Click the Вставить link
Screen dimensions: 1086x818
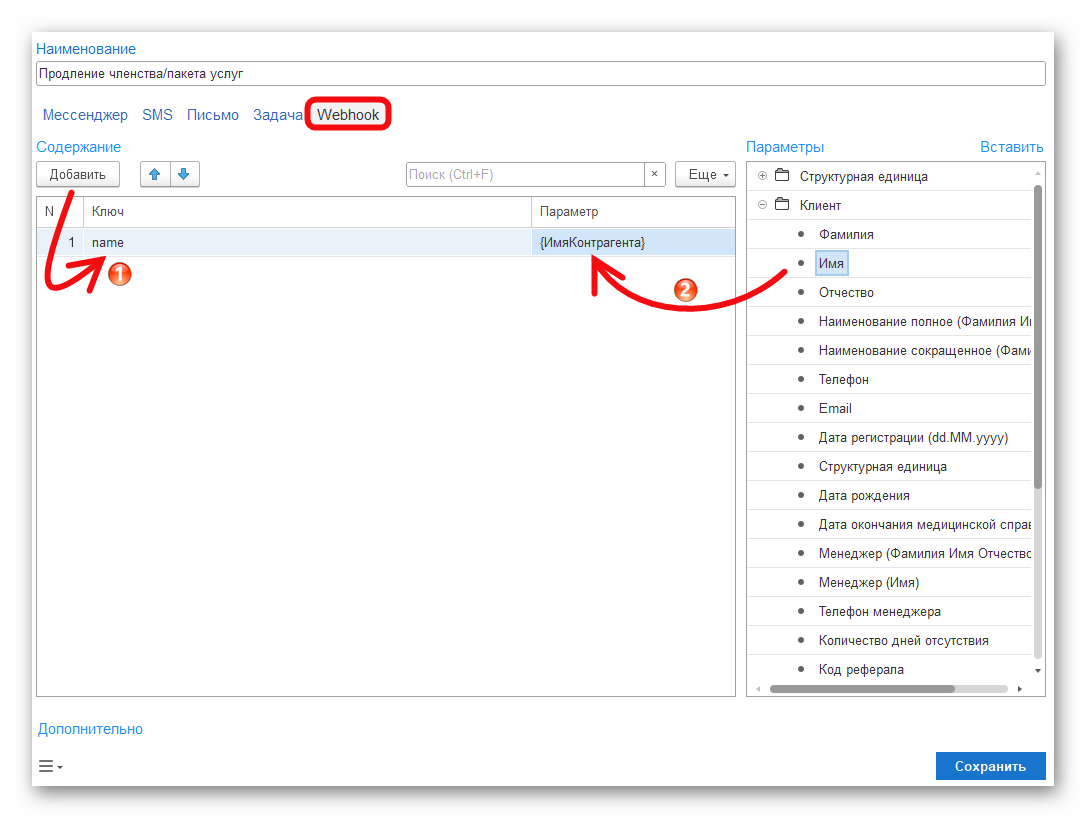point(1011,147)
